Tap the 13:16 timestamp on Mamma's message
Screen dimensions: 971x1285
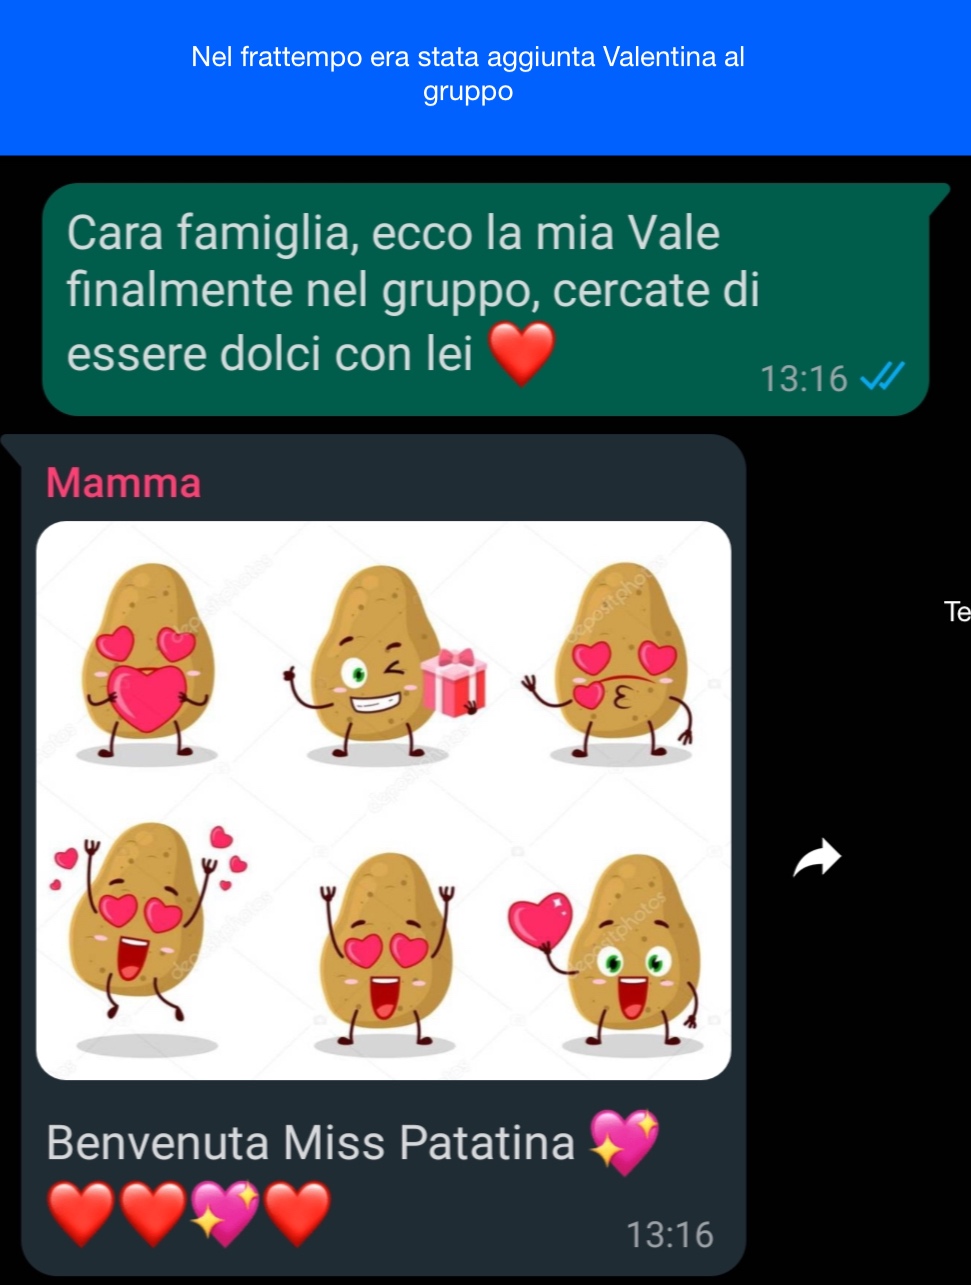pyautogui.click(x=669, y=1234)
